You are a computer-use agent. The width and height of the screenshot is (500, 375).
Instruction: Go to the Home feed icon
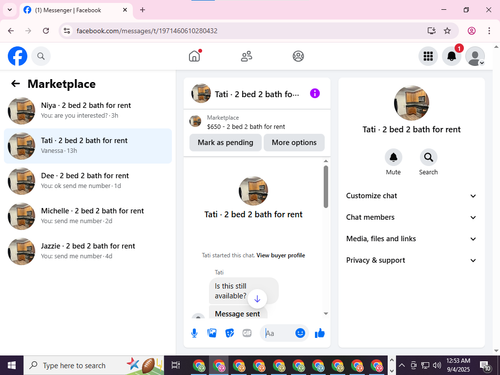click(195, 56)
